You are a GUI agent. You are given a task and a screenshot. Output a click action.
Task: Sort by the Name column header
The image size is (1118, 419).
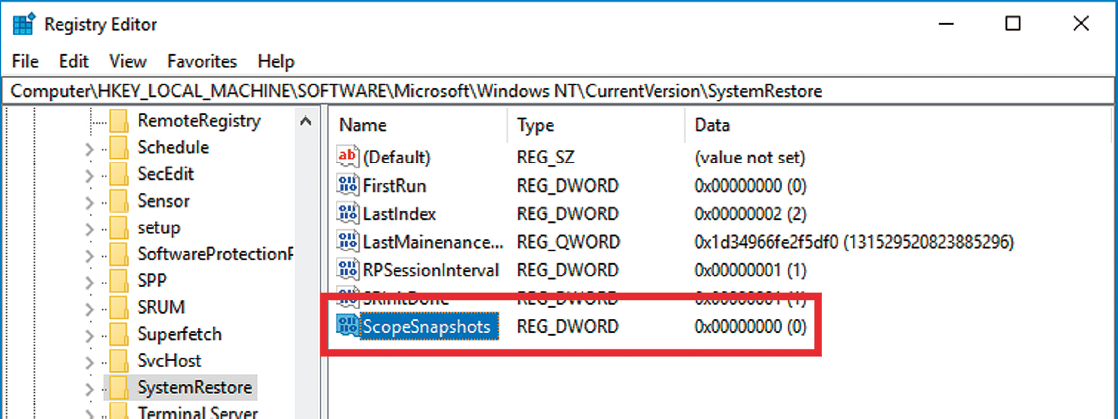[x=362, y=125]
